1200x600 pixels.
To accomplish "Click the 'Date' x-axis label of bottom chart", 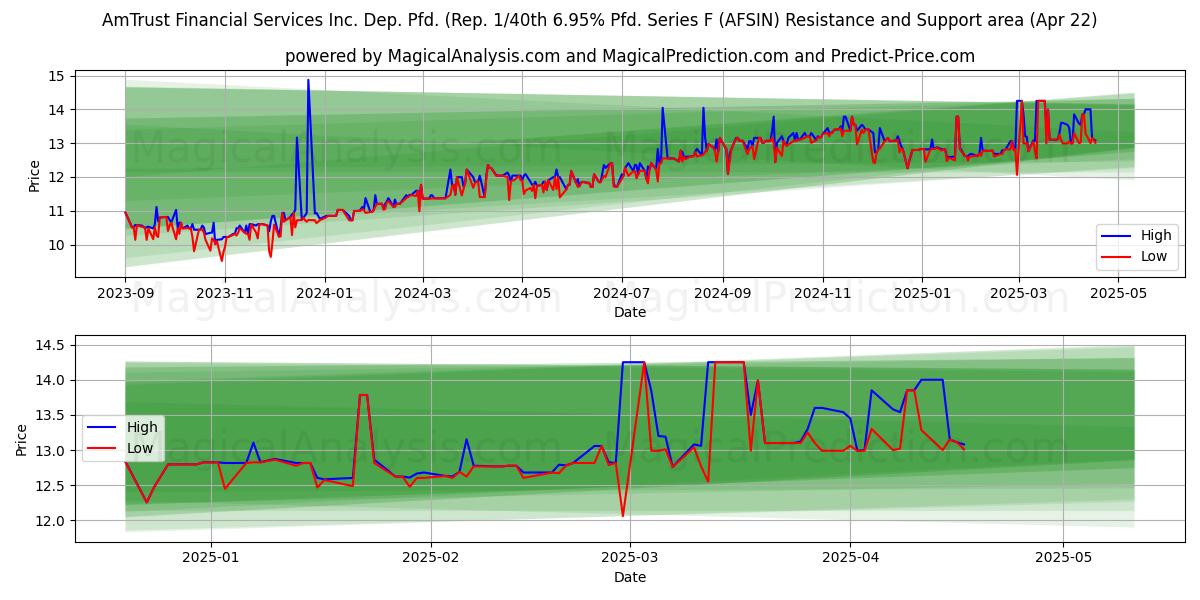I will coord(630,578).
